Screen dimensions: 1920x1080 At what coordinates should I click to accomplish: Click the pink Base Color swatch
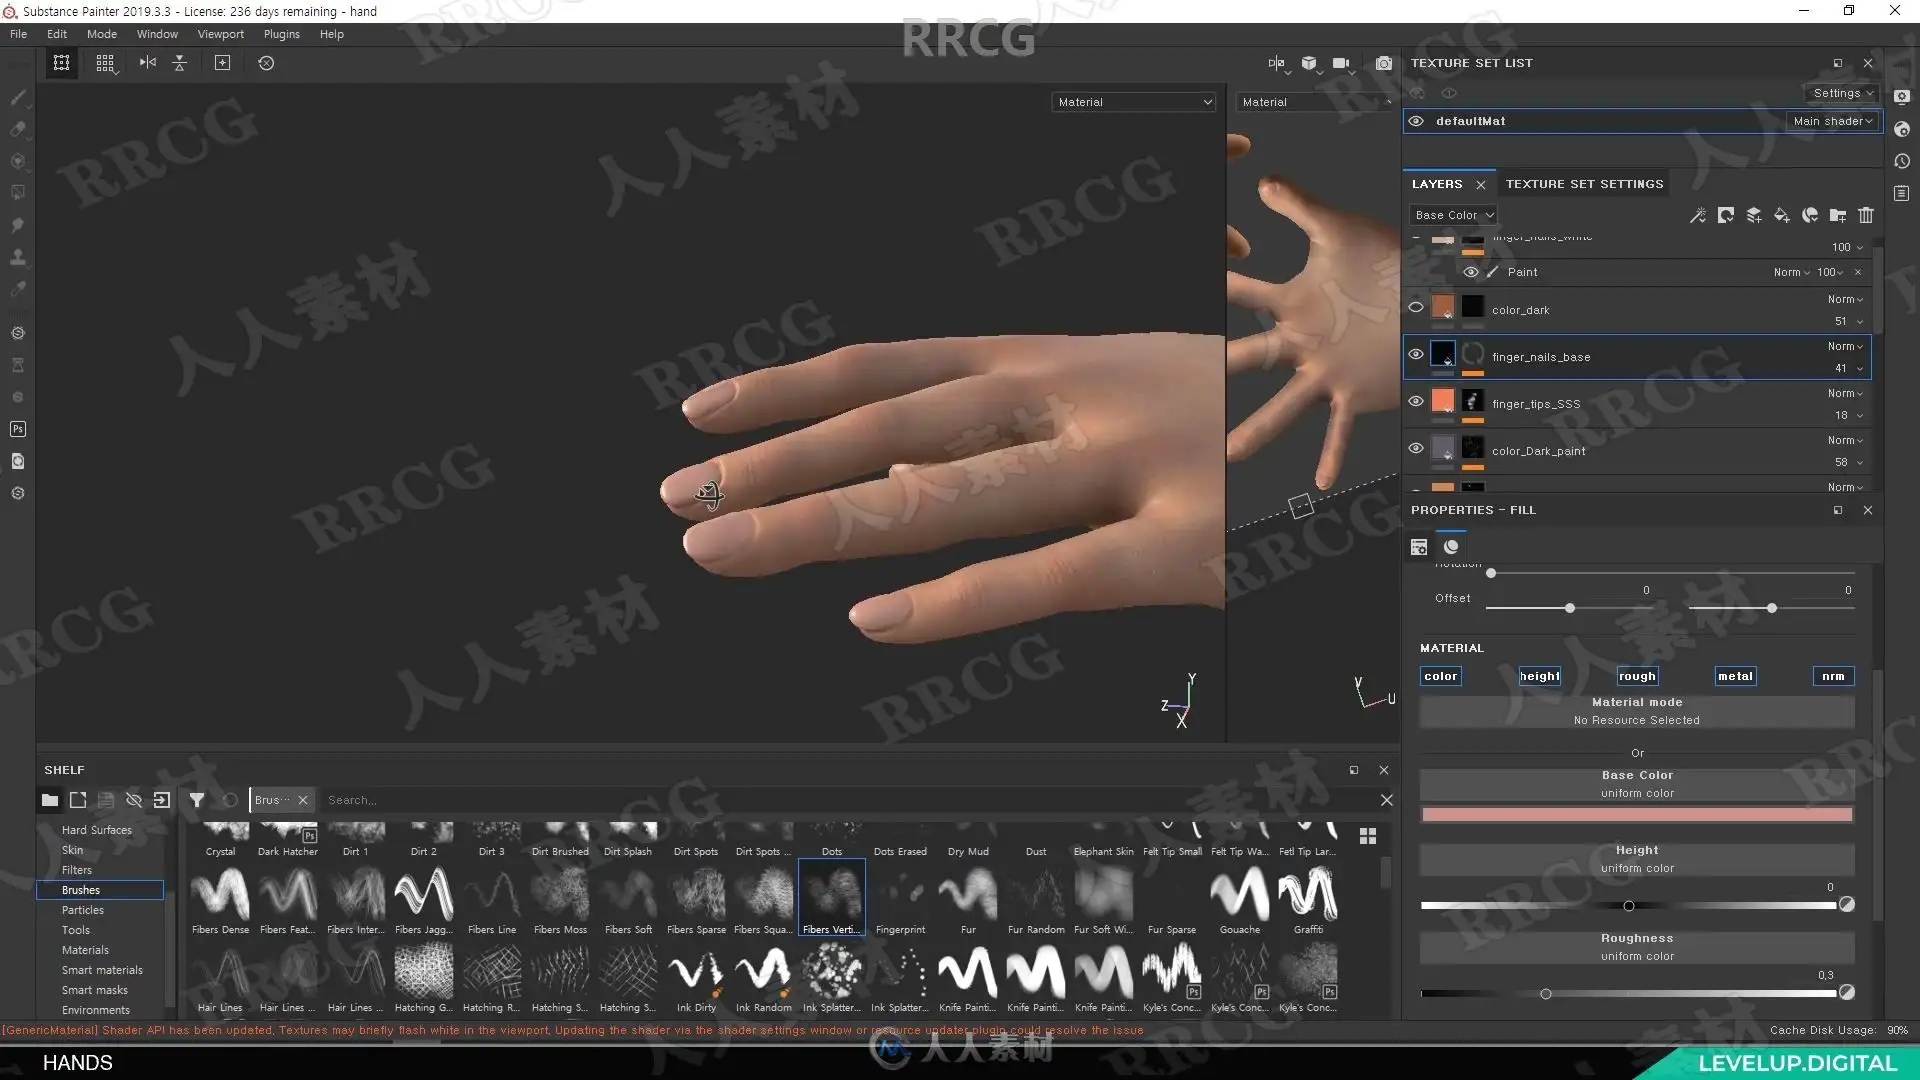[x=1637, y=815]
